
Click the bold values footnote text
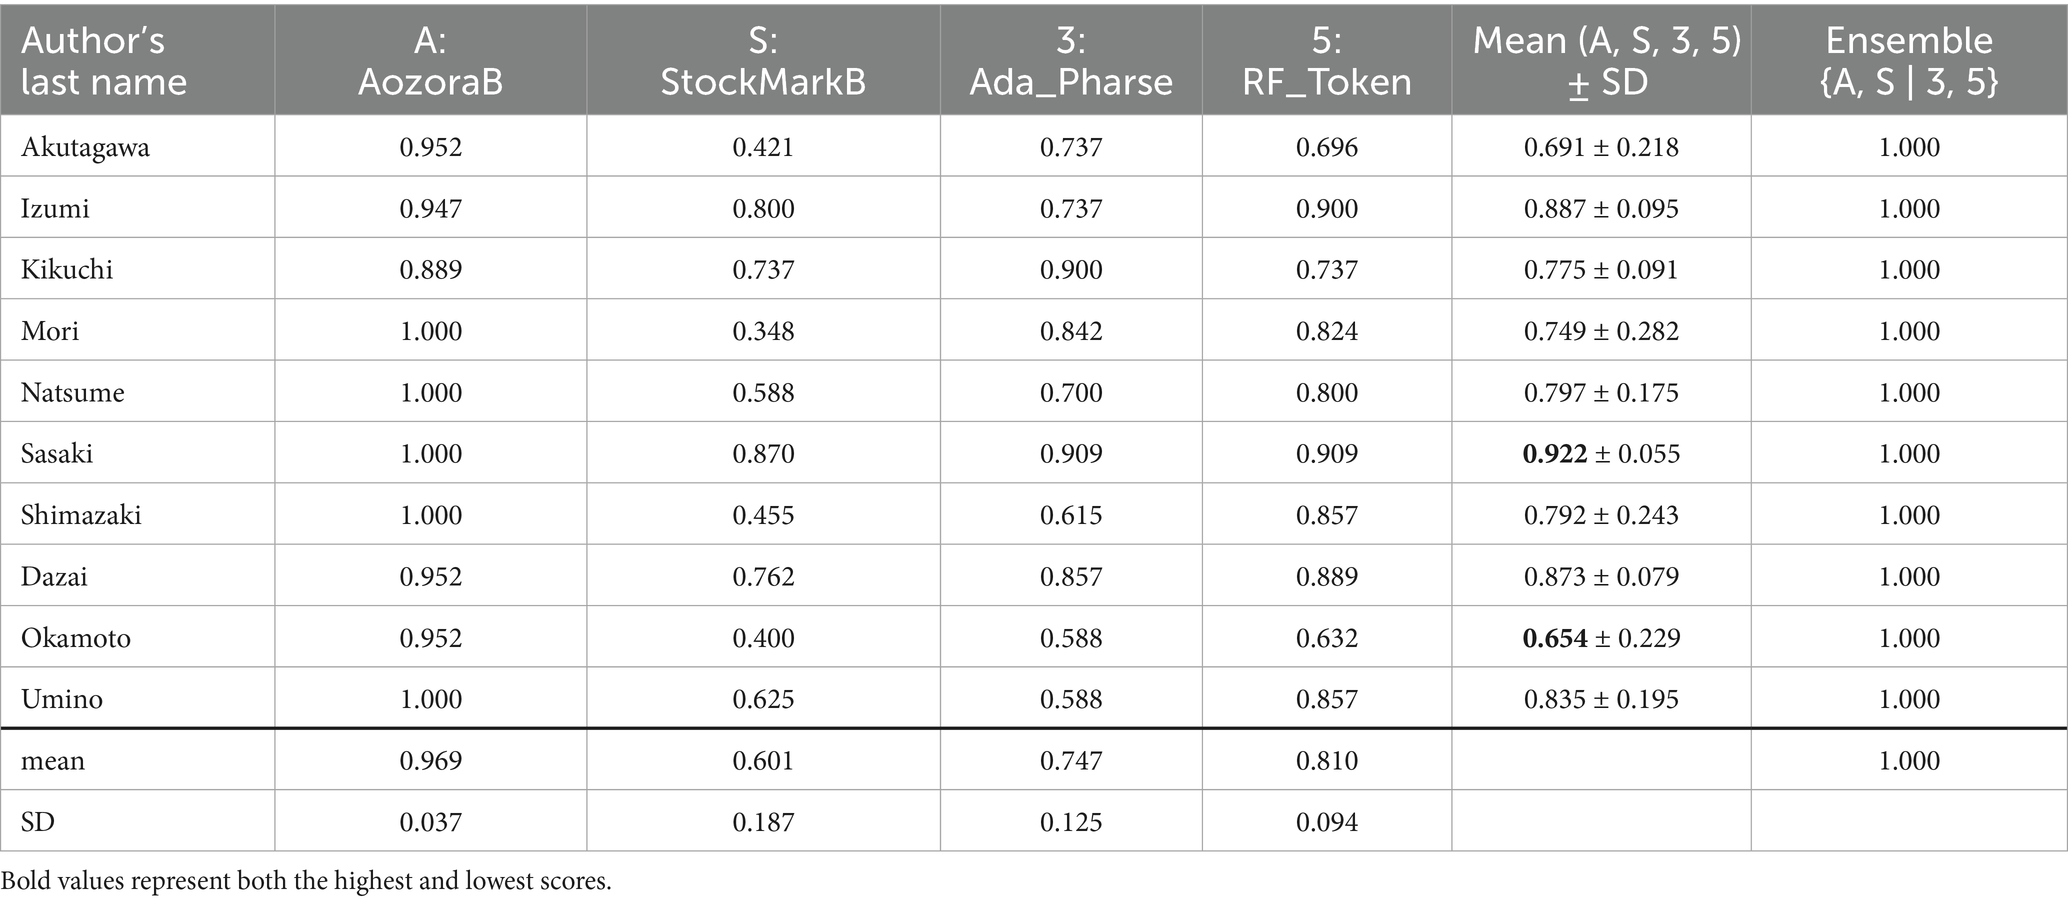306,881
